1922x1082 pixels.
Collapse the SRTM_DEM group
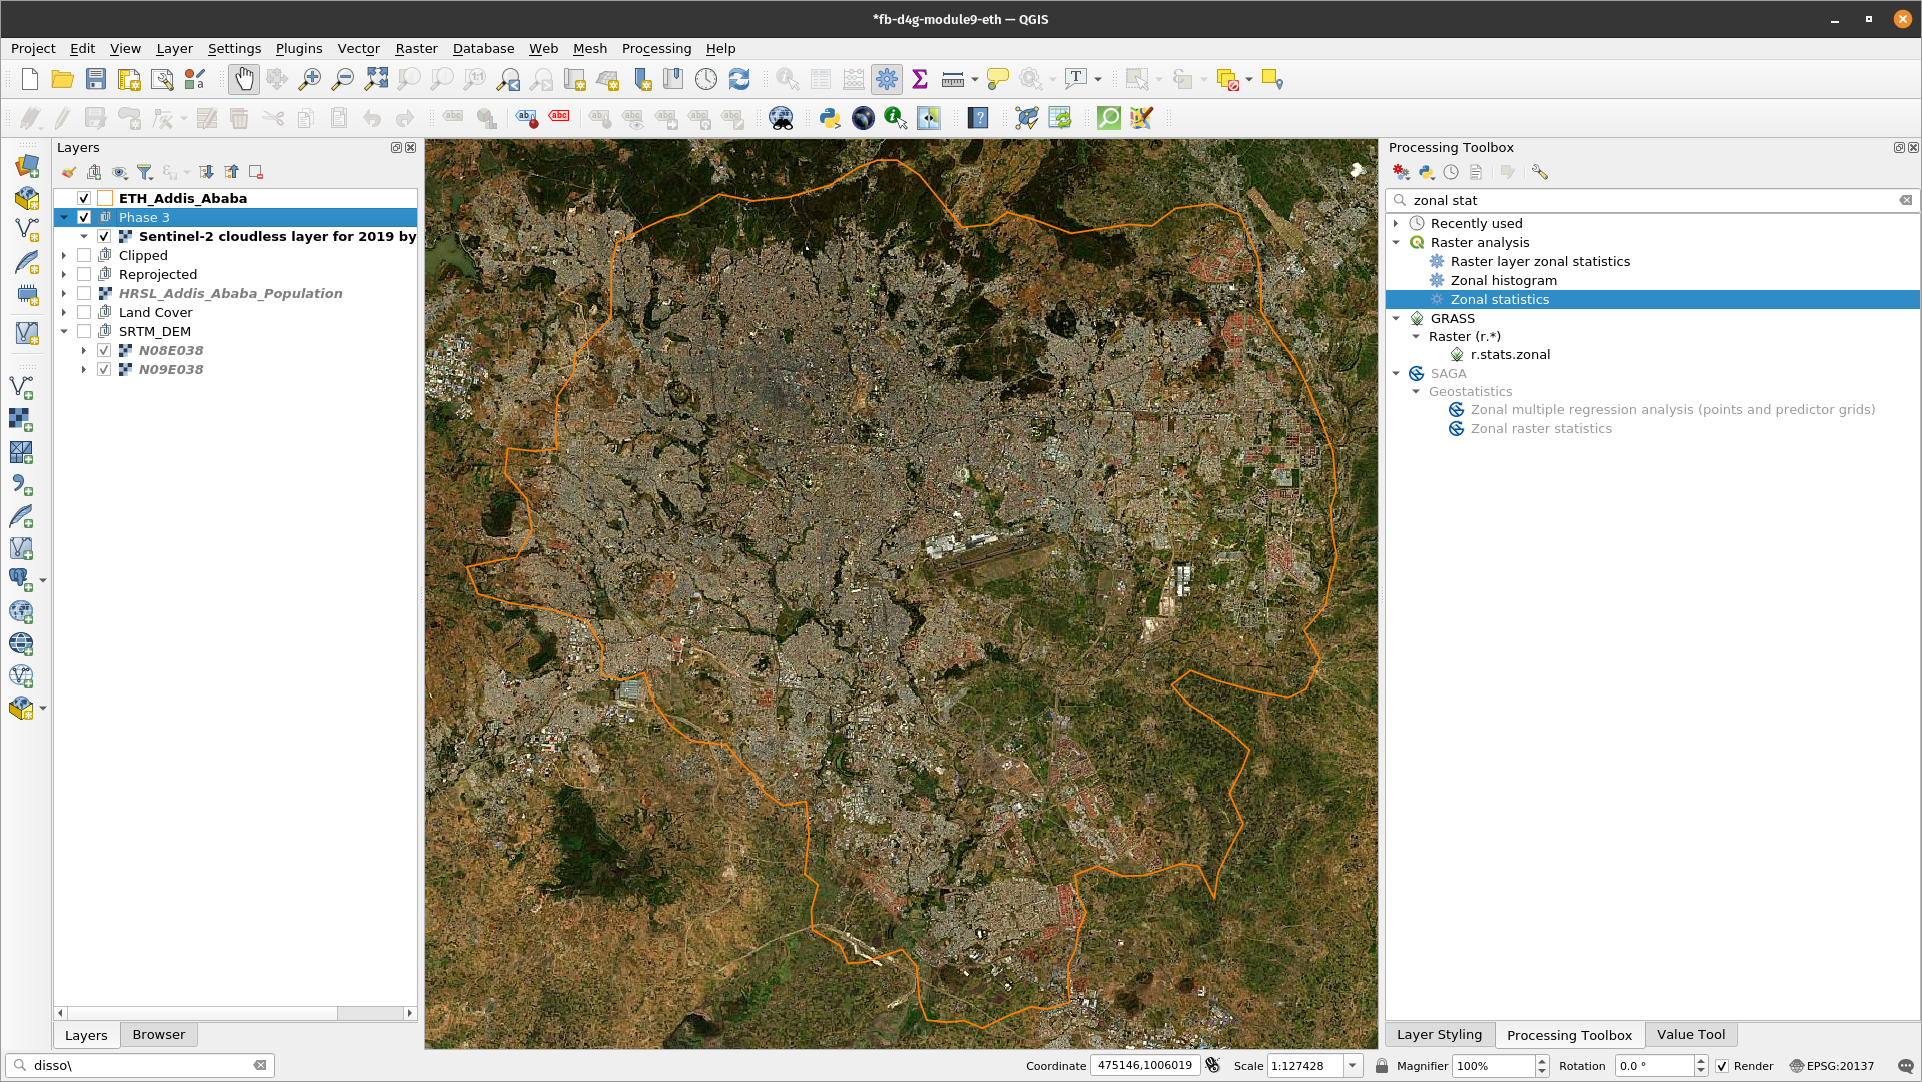64,331
